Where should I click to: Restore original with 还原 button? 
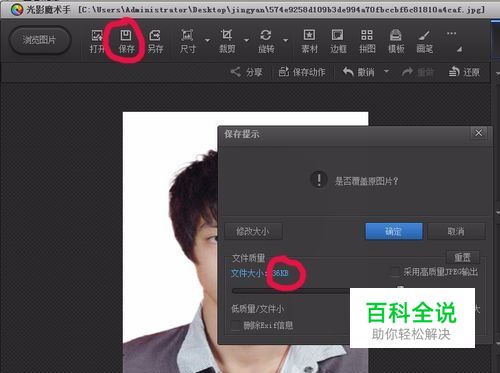[464, 72]
